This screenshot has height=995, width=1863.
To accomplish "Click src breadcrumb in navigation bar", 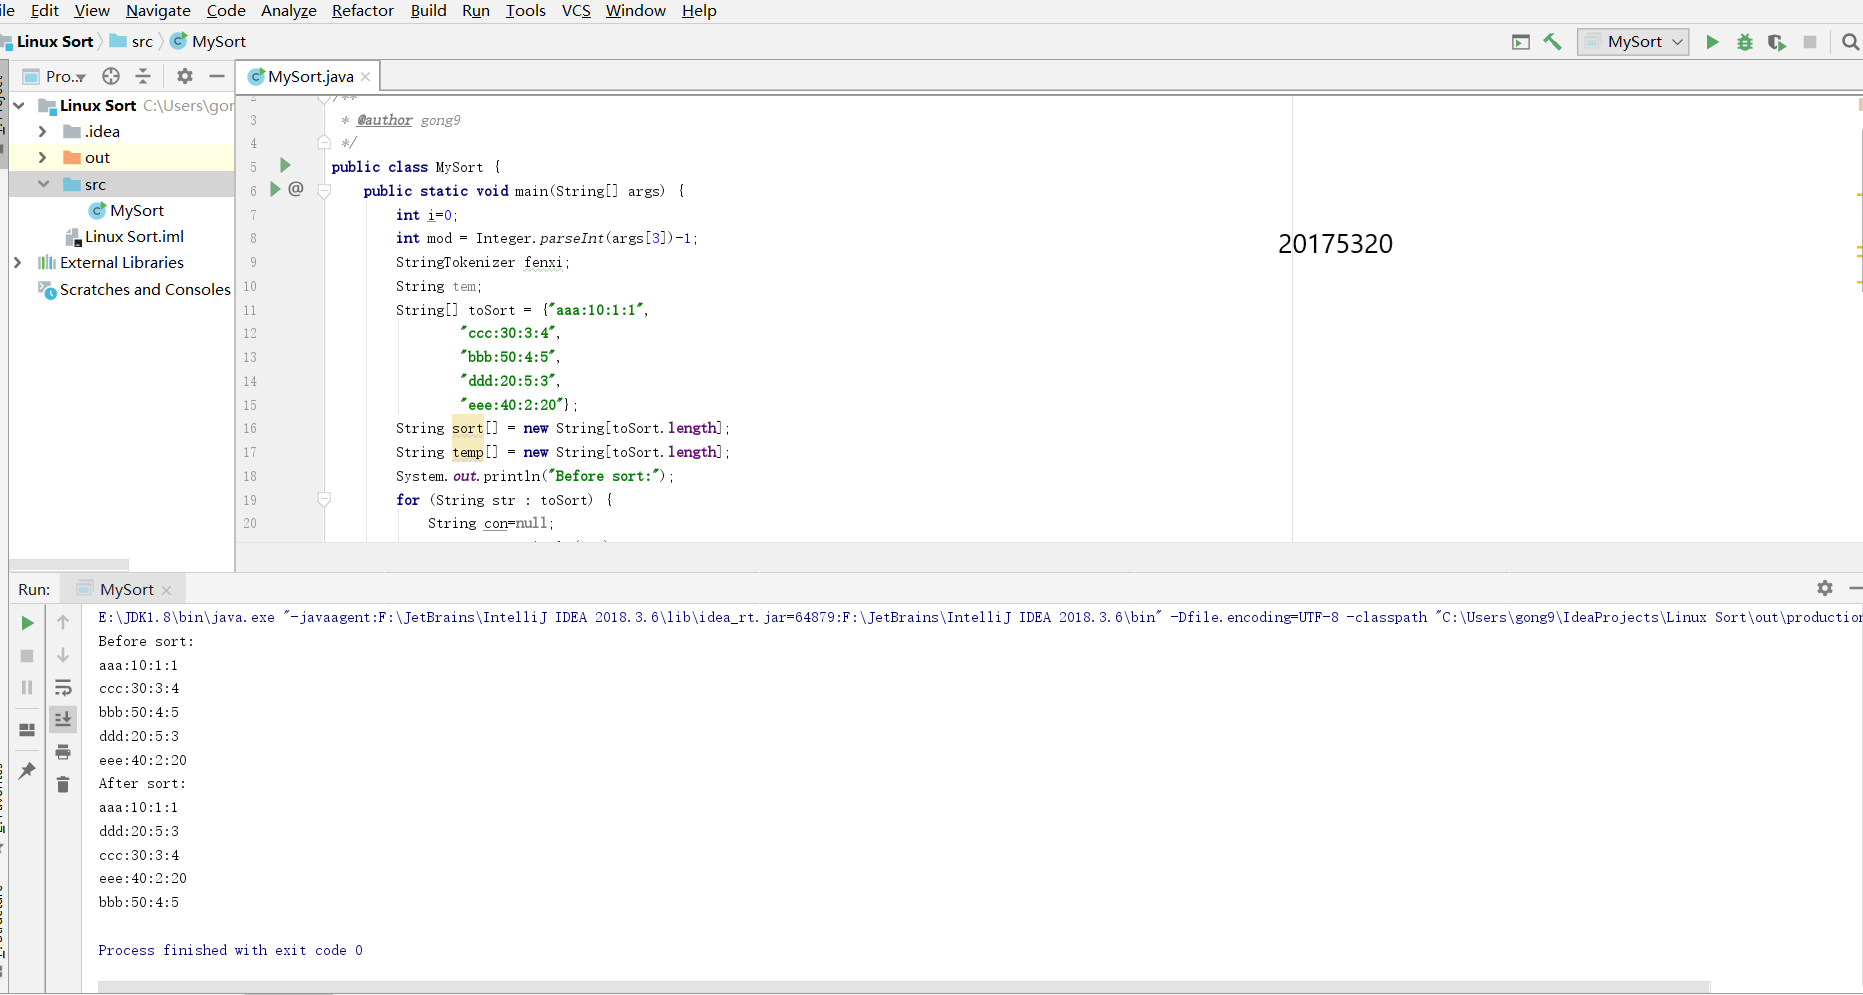I will 132,42.
